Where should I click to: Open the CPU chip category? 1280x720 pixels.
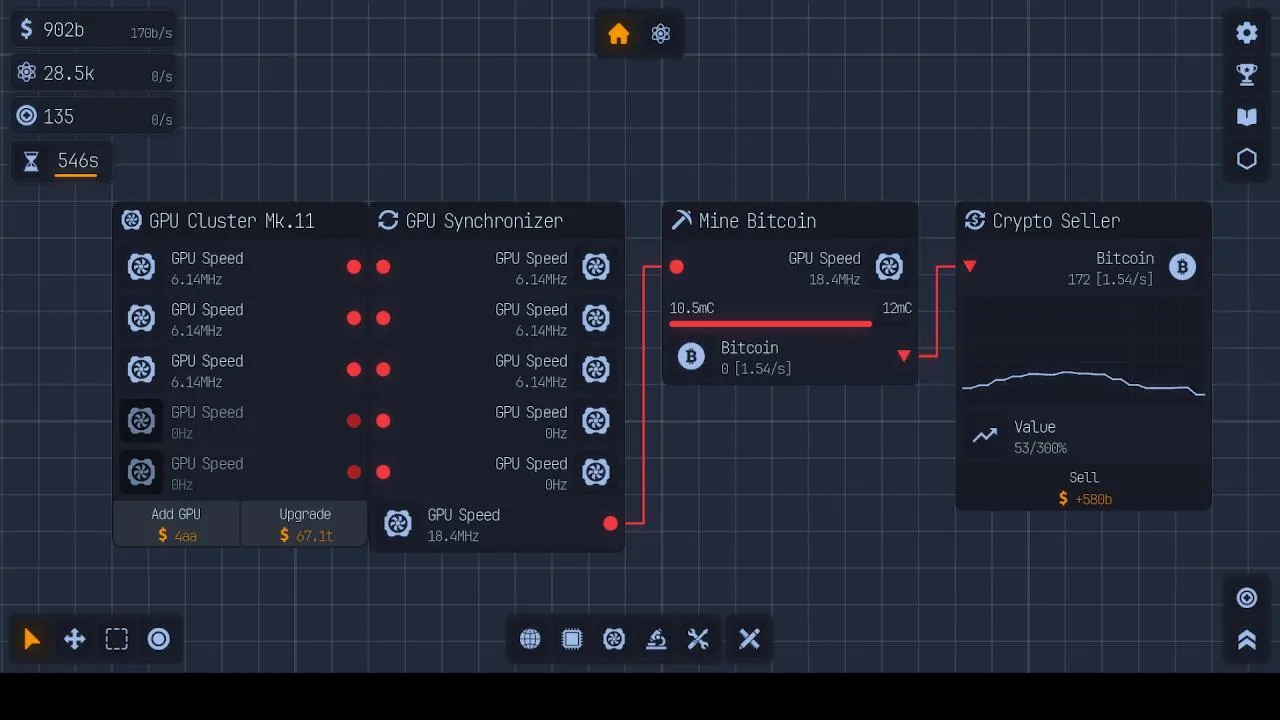(x=572, y=639)
